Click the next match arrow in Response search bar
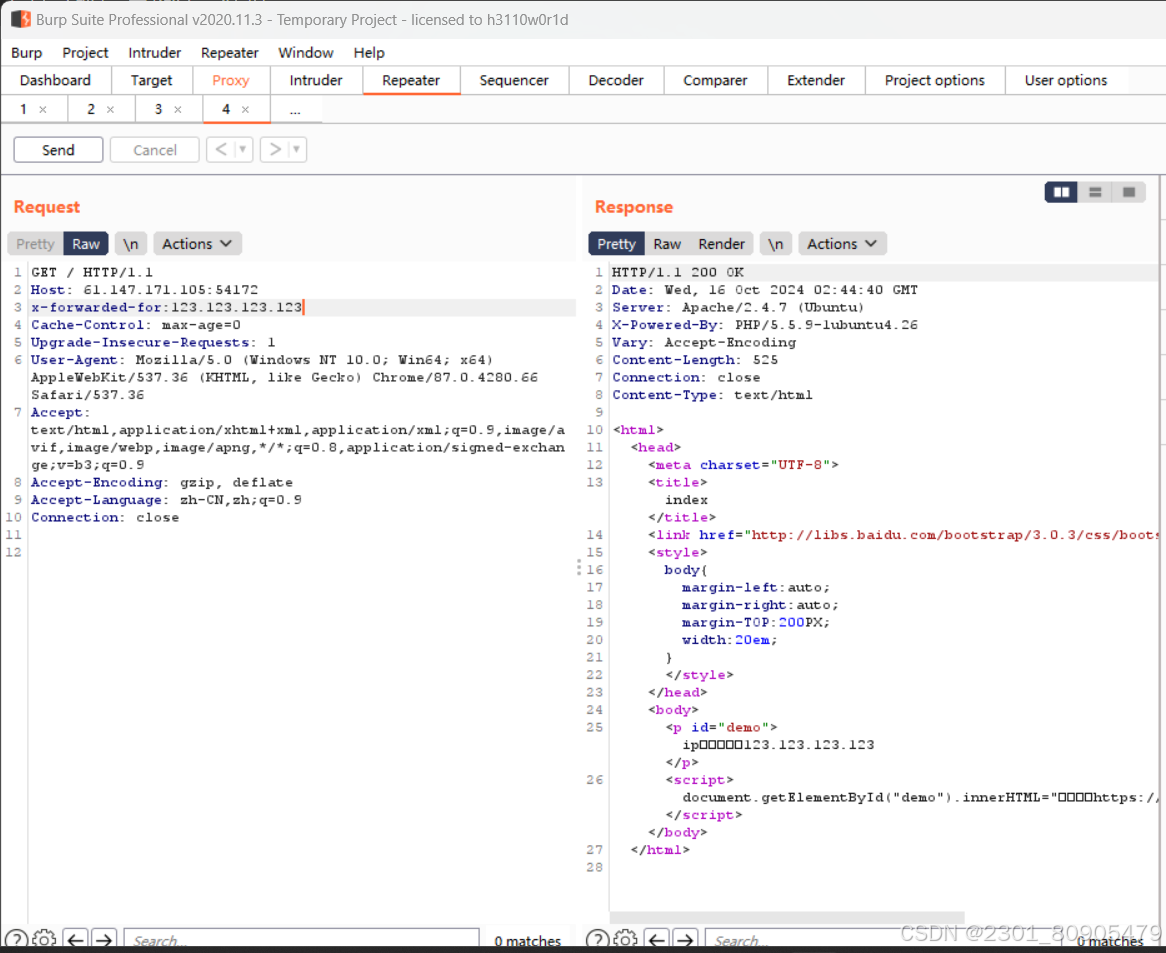Viewport: 1166px width, 953px height. tap(685, 939)
